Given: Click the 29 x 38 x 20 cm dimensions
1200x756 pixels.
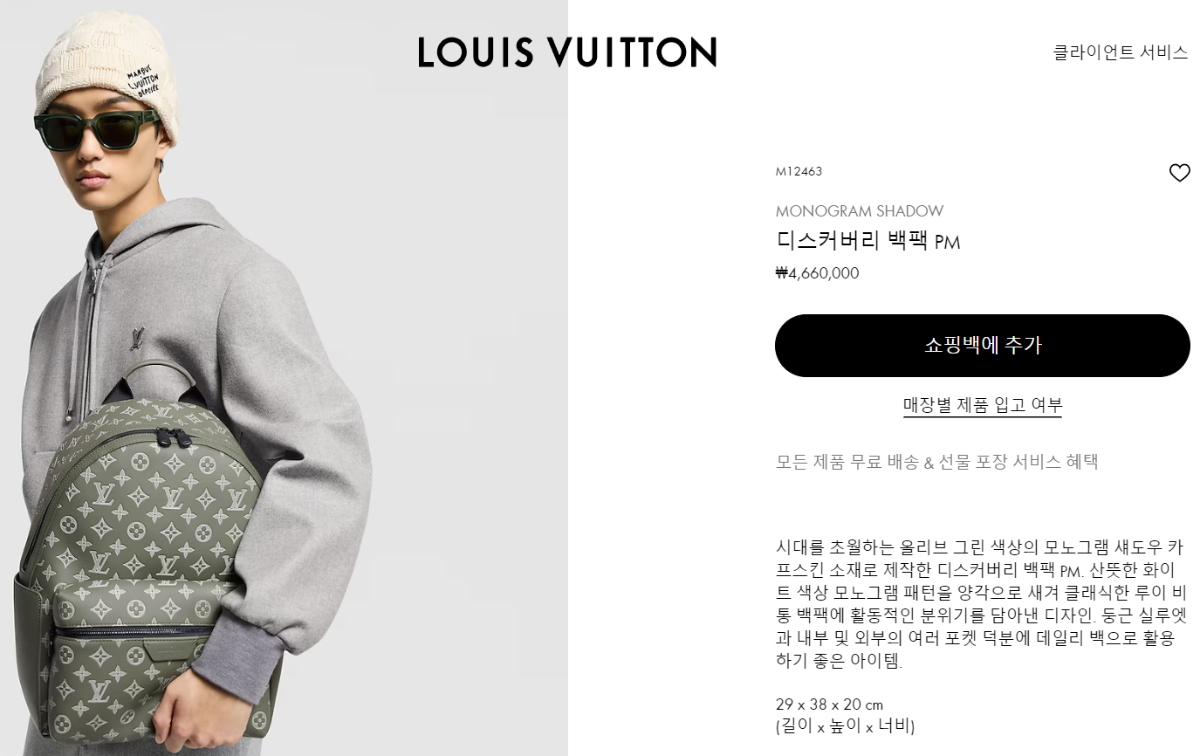Looking at the screenshot, I should (x=829, y=704).
